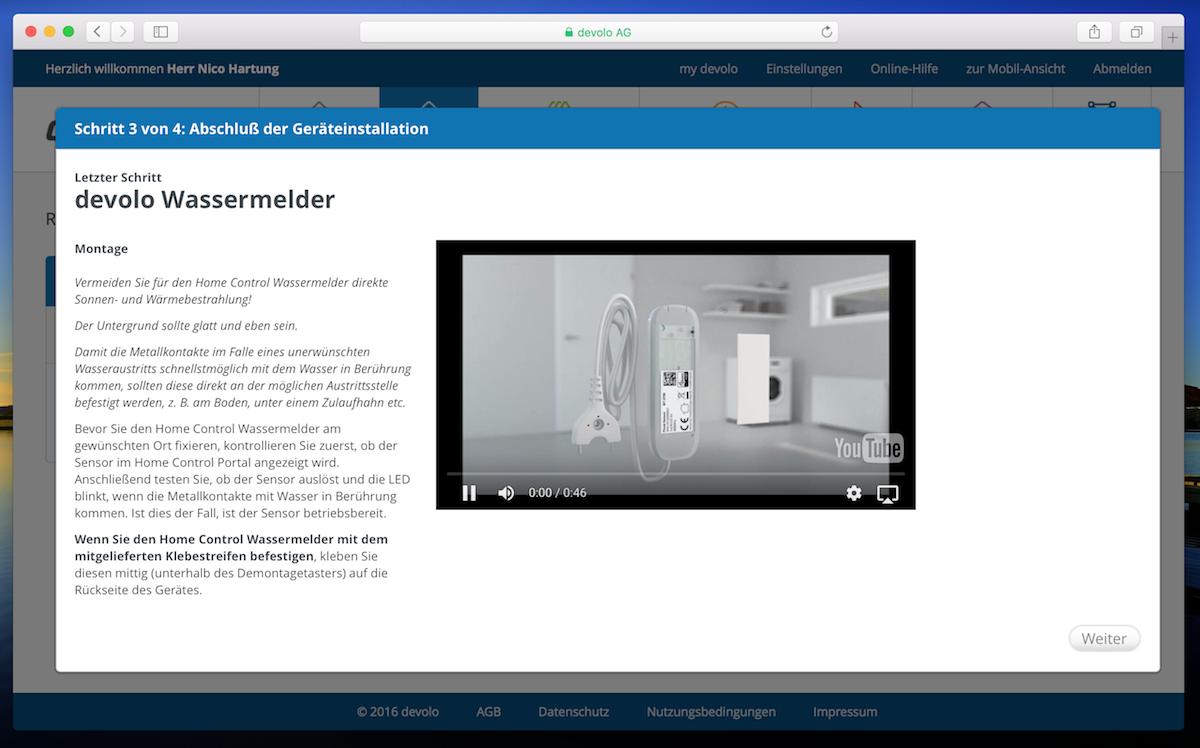Click the © 2016 devolo footer text
The width and height of the screenshot is (1200, 748).
(x=398, y=712)
